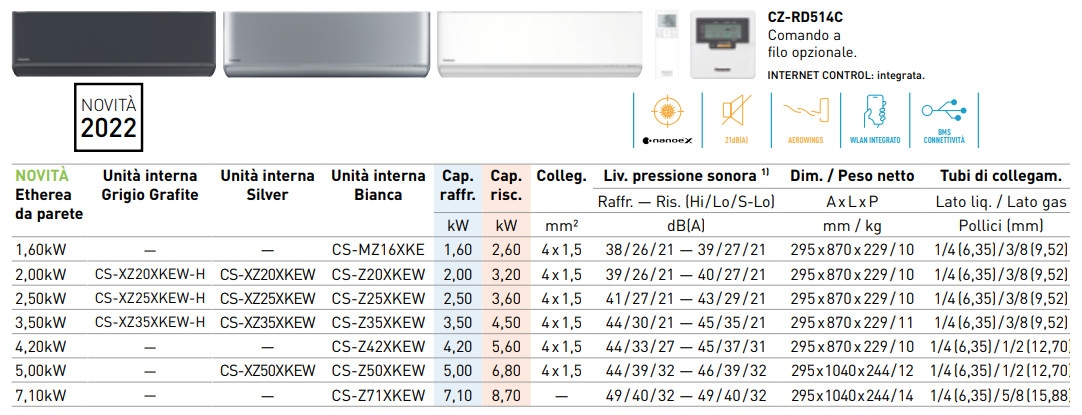1082x415 pixels.
Task: Select model CS-Z71XKEW
Action: pyautogui.click(x=378, y=396)
